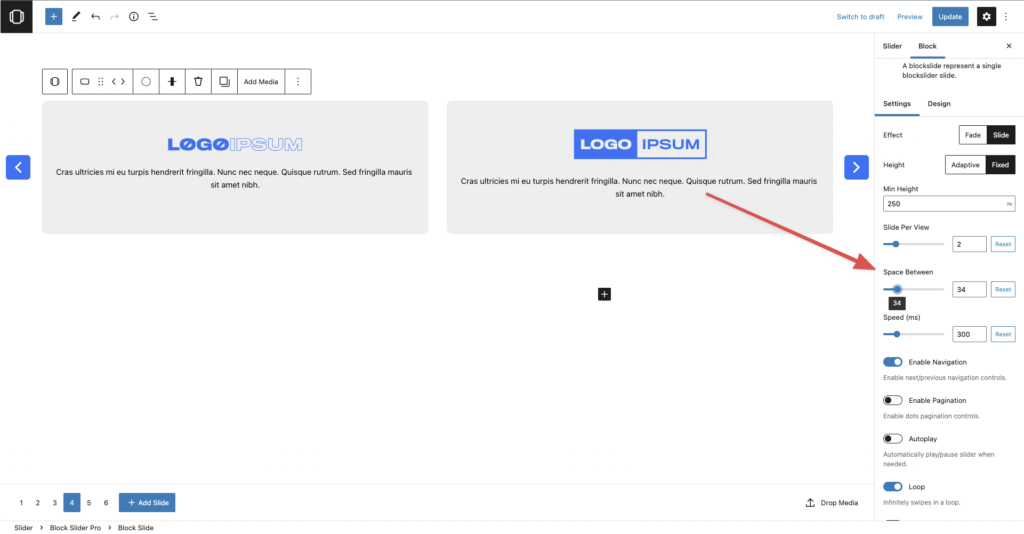The height and width of the screenshot is (534, 1024).
Task: Open the settings gear in top bar
Action: pyautogui.click(x=986, y=16)
